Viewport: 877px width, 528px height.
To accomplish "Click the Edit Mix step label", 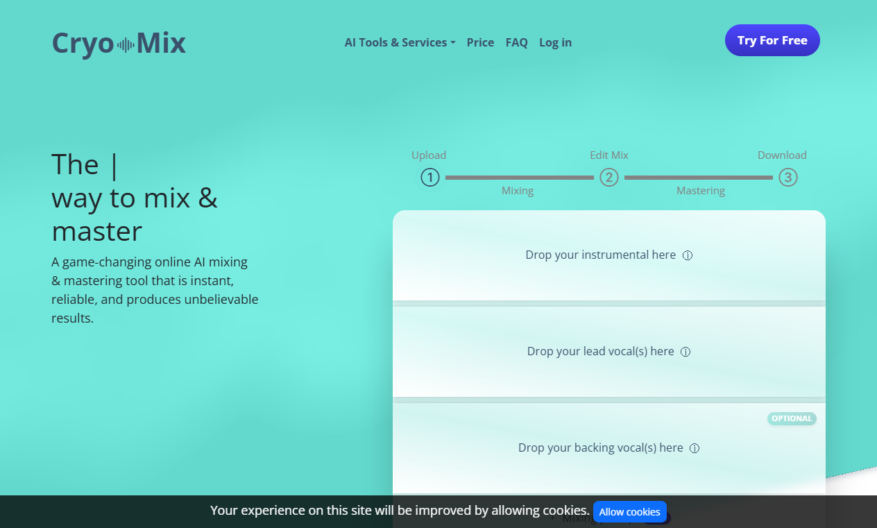I will [x=609, y=155].
